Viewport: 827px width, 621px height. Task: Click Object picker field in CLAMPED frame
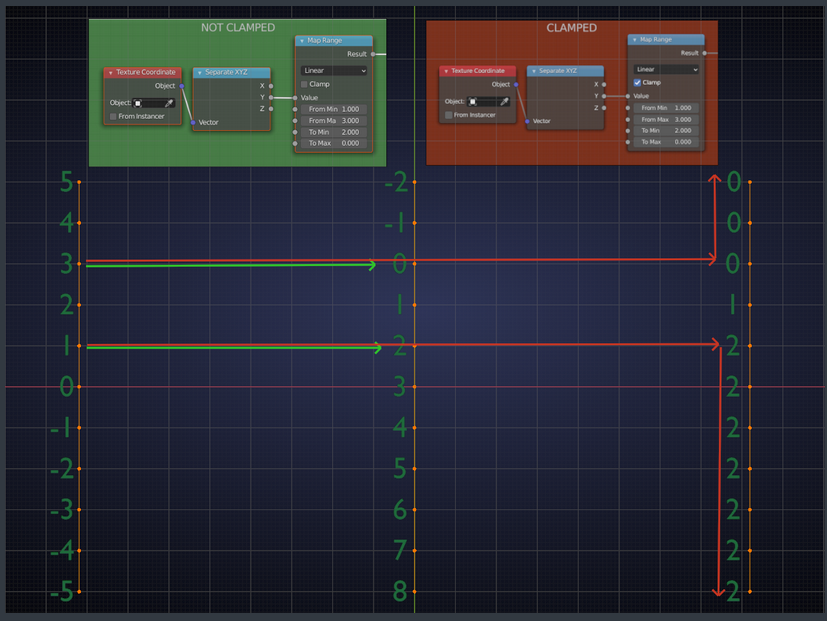coord(488,101)
